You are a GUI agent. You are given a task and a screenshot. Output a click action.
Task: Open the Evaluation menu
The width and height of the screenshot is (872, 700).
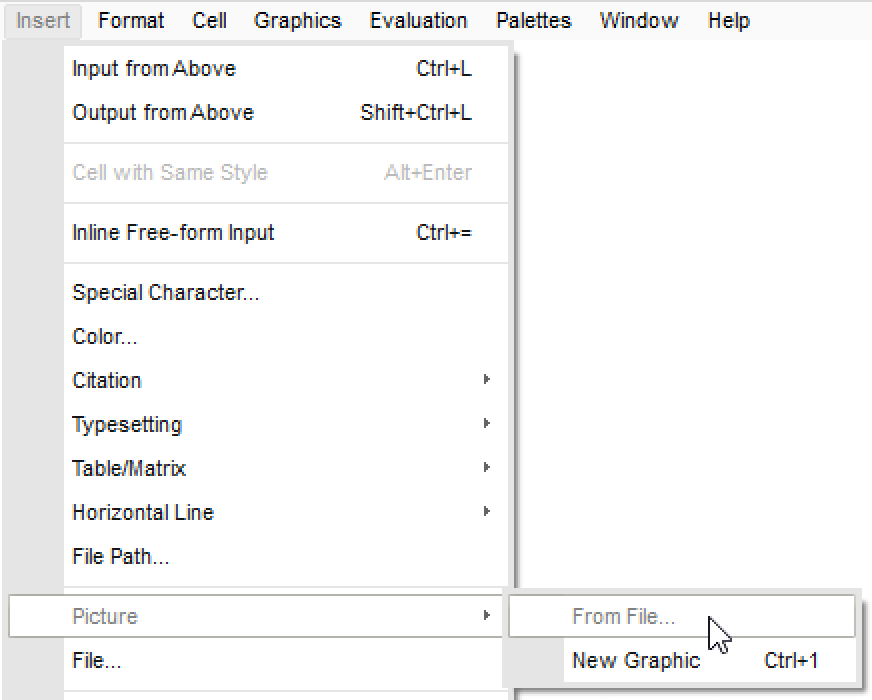[x=418, y=20]
